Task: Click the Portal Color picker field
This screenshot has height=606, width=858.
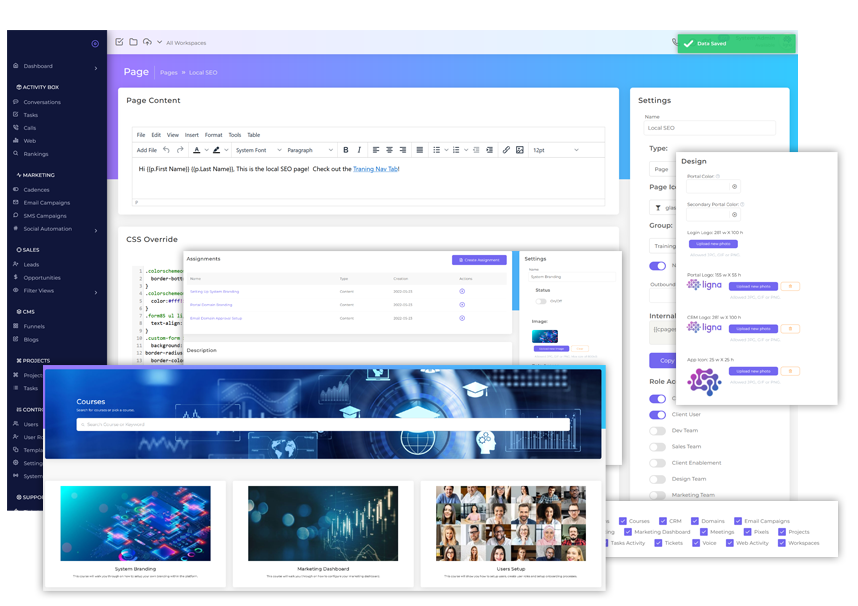Action: (x=712, y=186)
